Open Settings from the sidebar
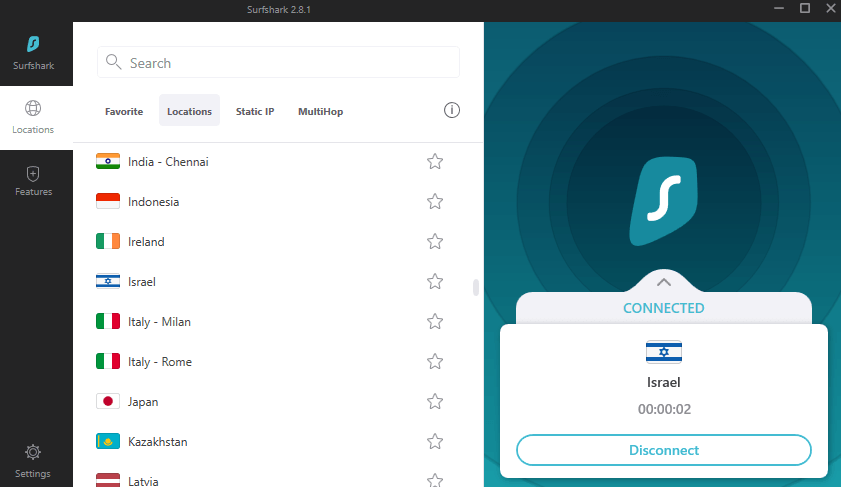This screenshot has height=487, width=841. pyautogui.click(x=33, y=461)
